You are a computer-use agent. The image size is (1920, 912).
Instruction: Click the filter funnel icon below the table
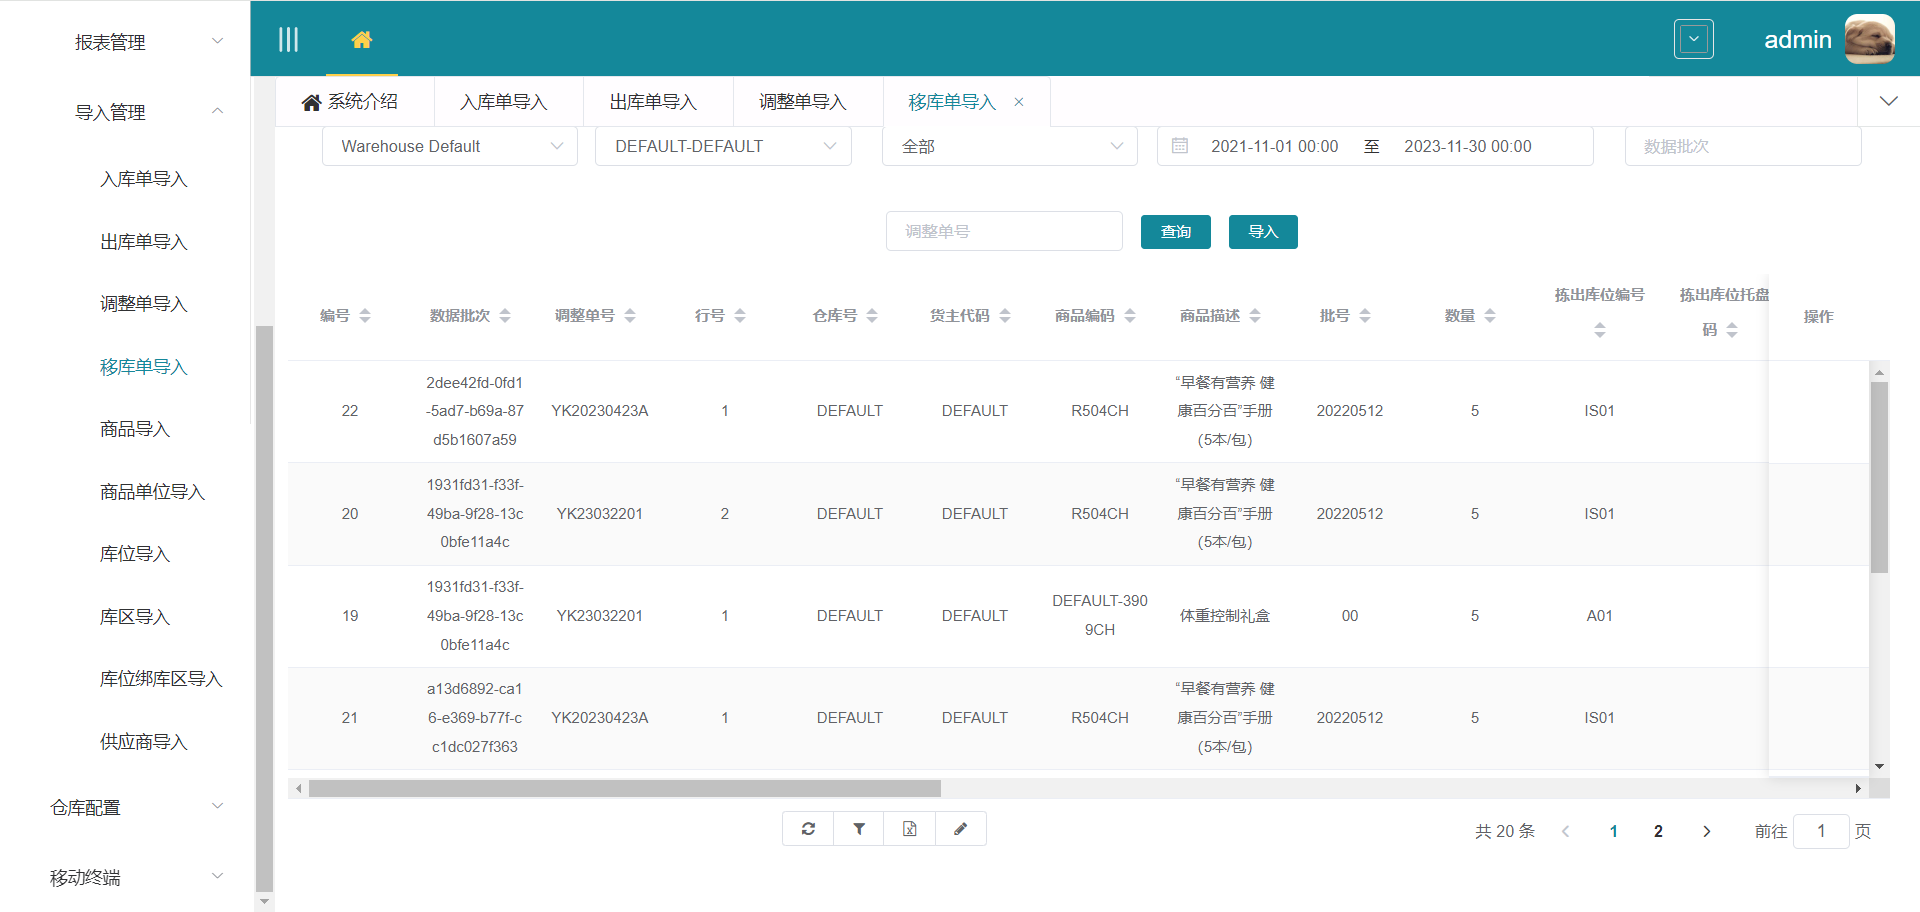tap(859, 829)
